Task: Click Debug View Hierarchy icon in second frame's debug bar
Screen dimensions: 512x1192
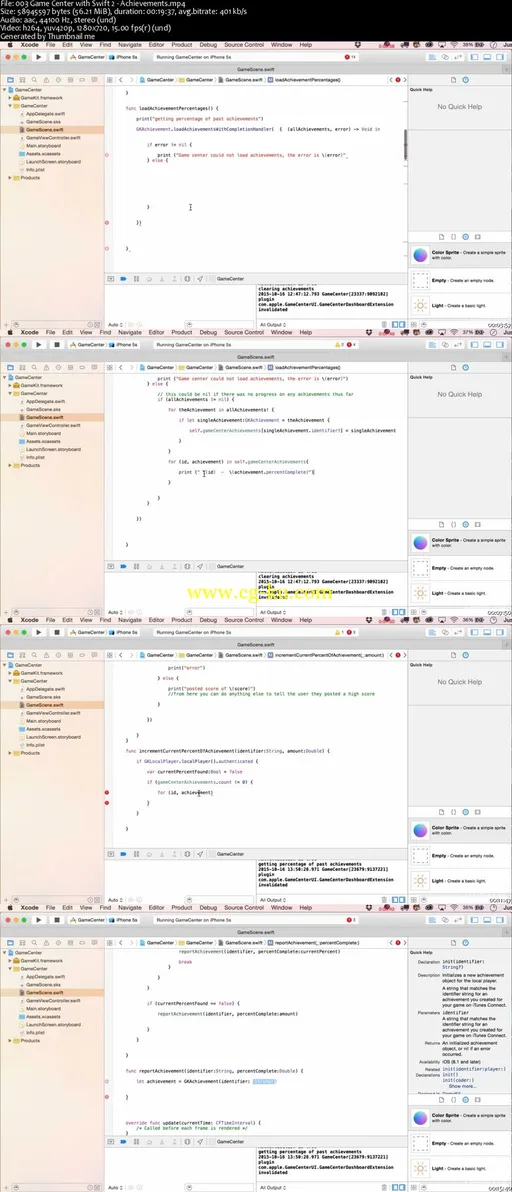Action: click(x=187, y=566)
